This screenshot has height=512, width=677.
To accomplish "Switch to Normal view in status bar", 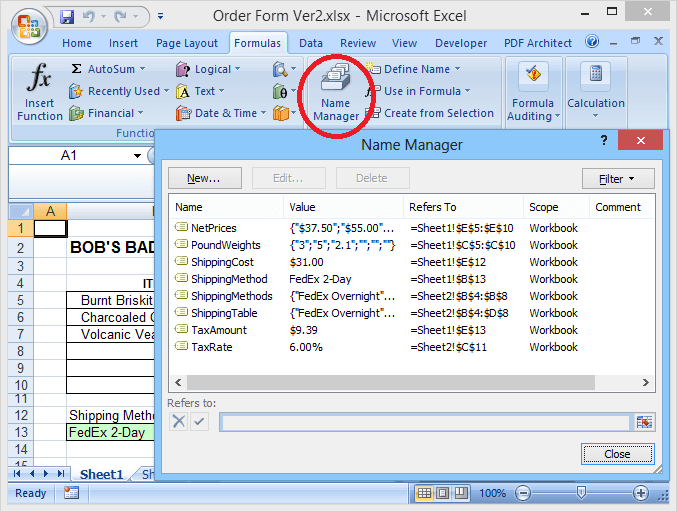I will [x=425, y=493].
